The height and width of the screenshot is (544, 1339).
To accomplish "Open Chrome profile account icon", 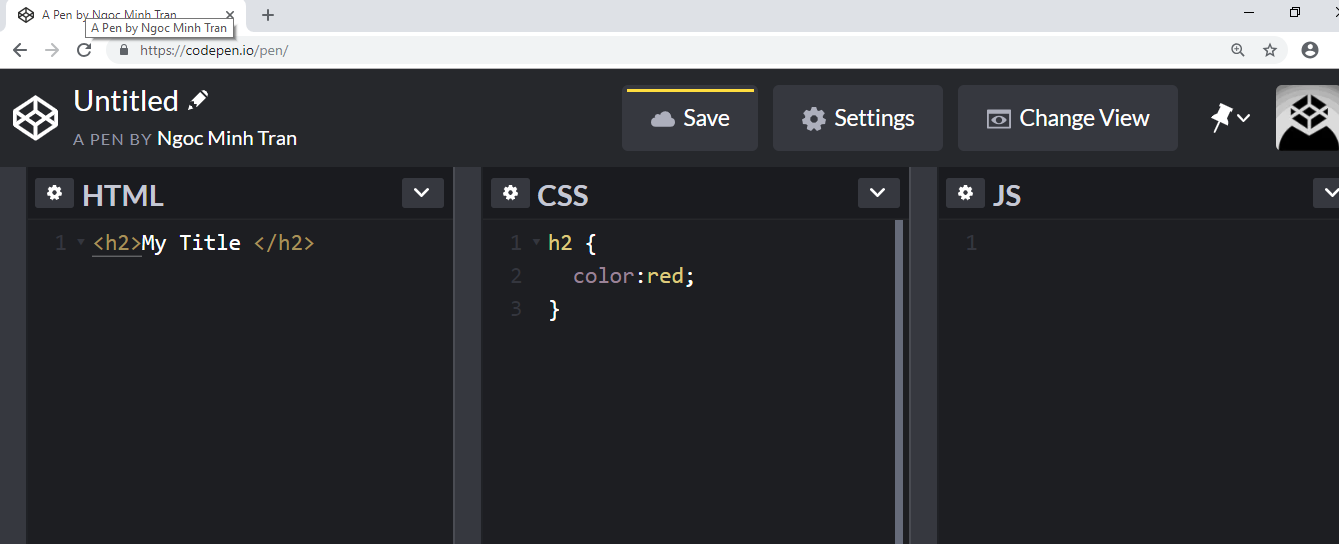I will (x=1310, y=50).
